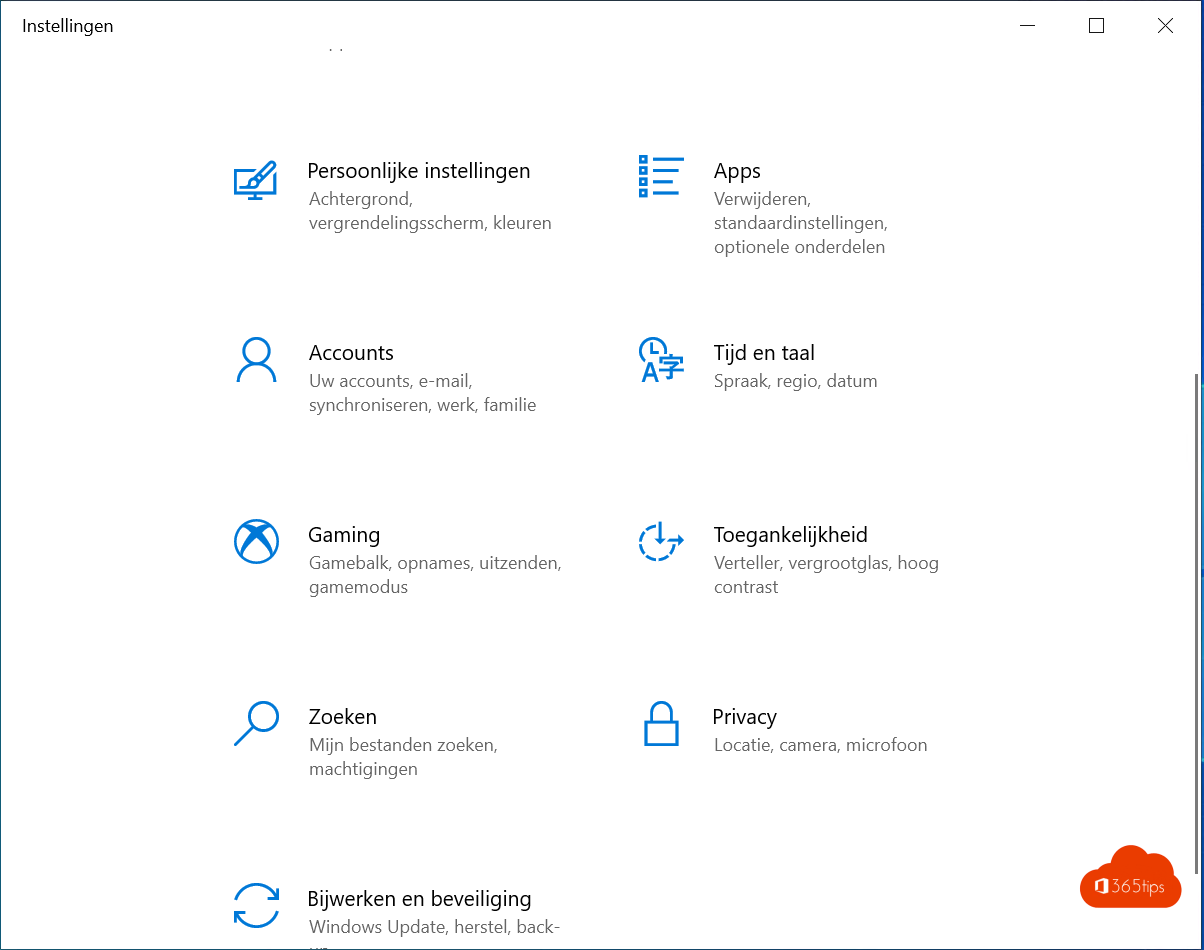
Task: Open Persoonlijke instellingen category title
Action: coord(419,171)
